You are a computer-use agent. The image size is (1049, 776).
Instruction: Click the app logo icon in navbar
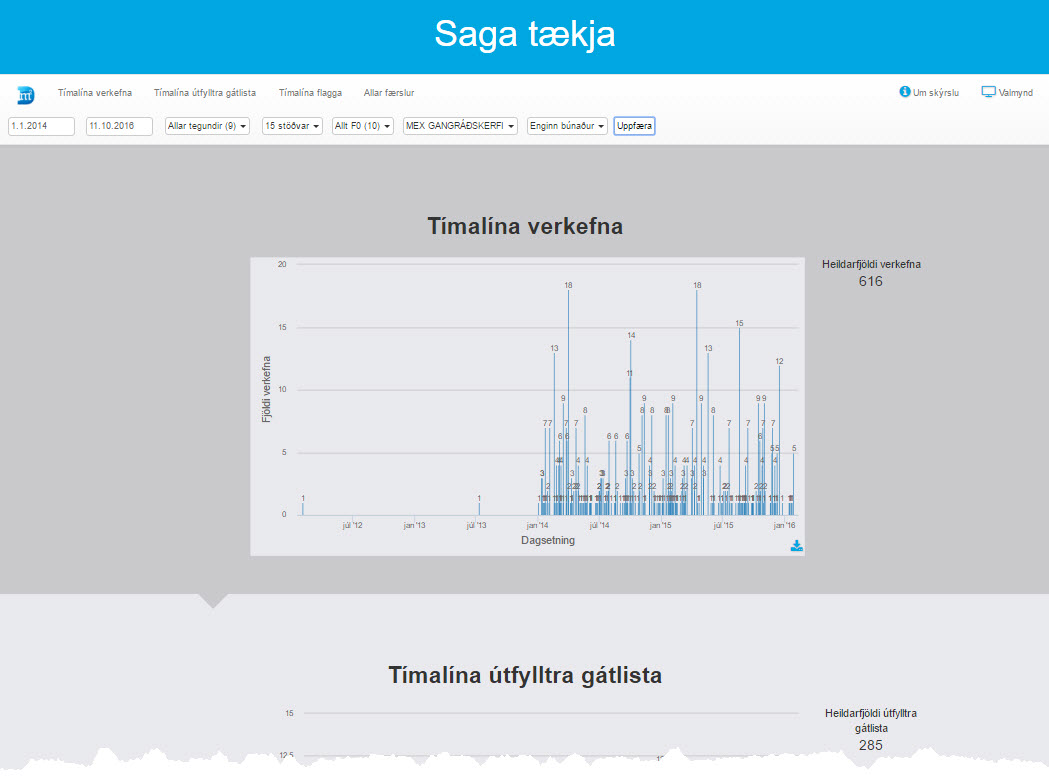tap(25, 96)
